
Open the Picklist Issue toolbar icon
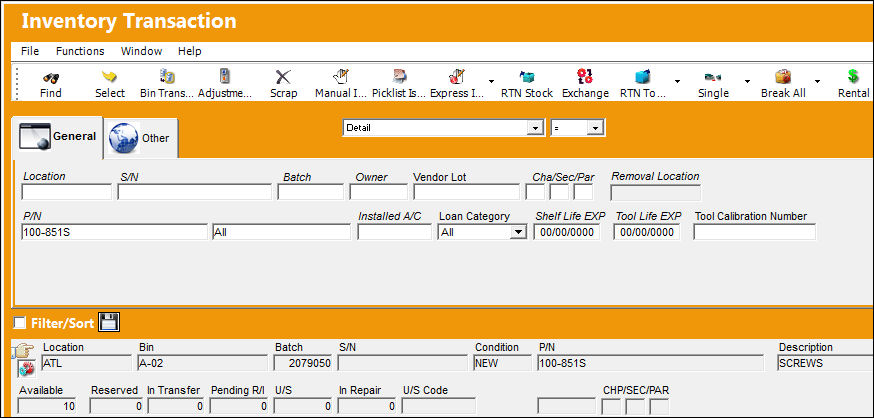[399, 76]
